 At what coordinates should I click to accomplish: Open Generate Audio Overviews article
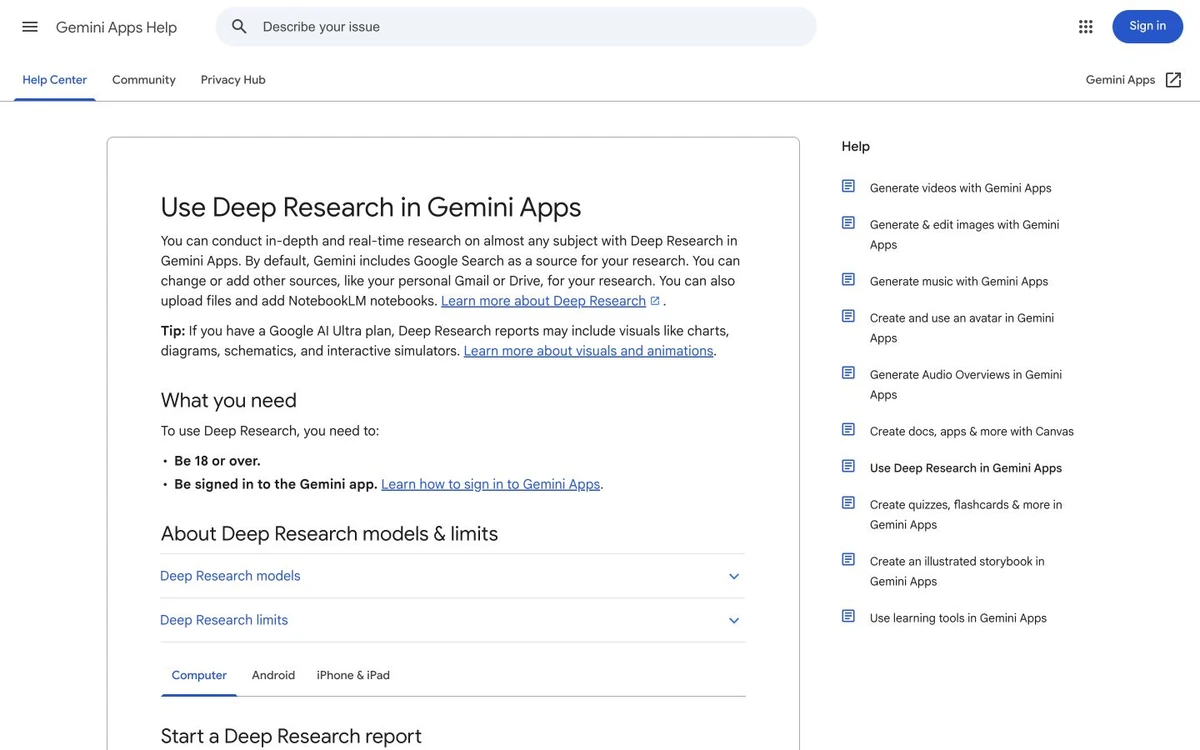(966, 384)
